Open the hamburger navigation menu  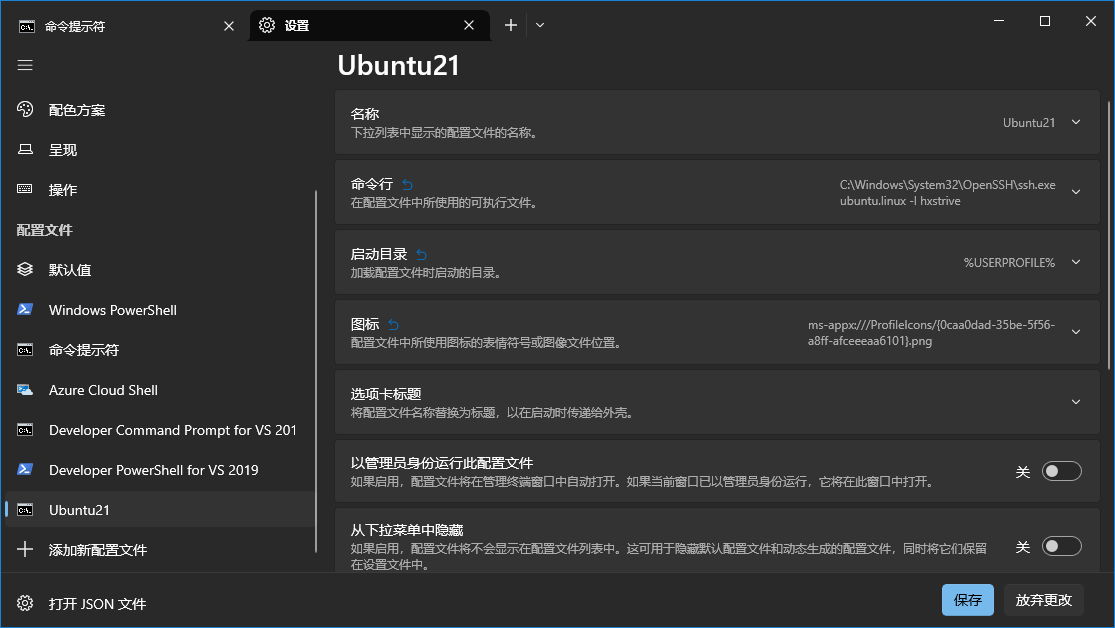(25, 65)
